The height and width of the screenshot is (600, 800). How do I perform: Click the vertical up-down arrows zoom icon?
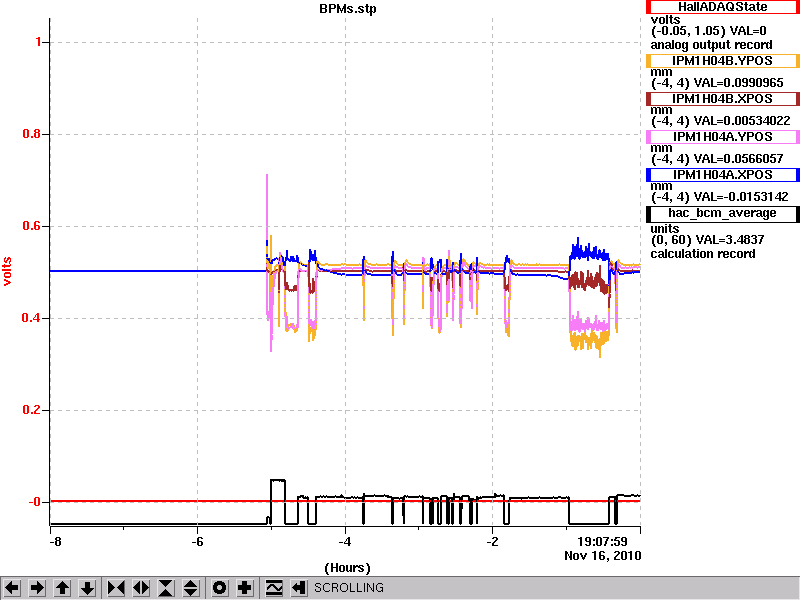click(x=191, y=588)
